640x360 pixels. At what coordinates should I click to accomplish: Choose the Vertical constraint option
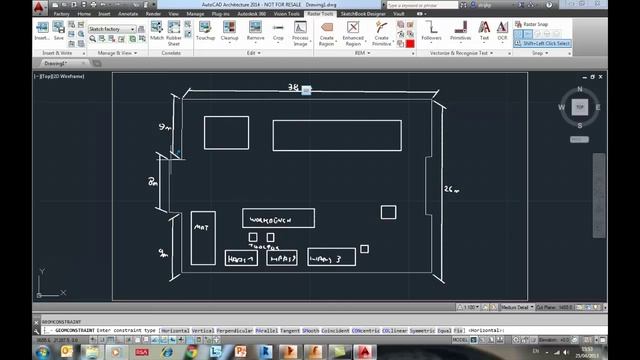[203, 331]
